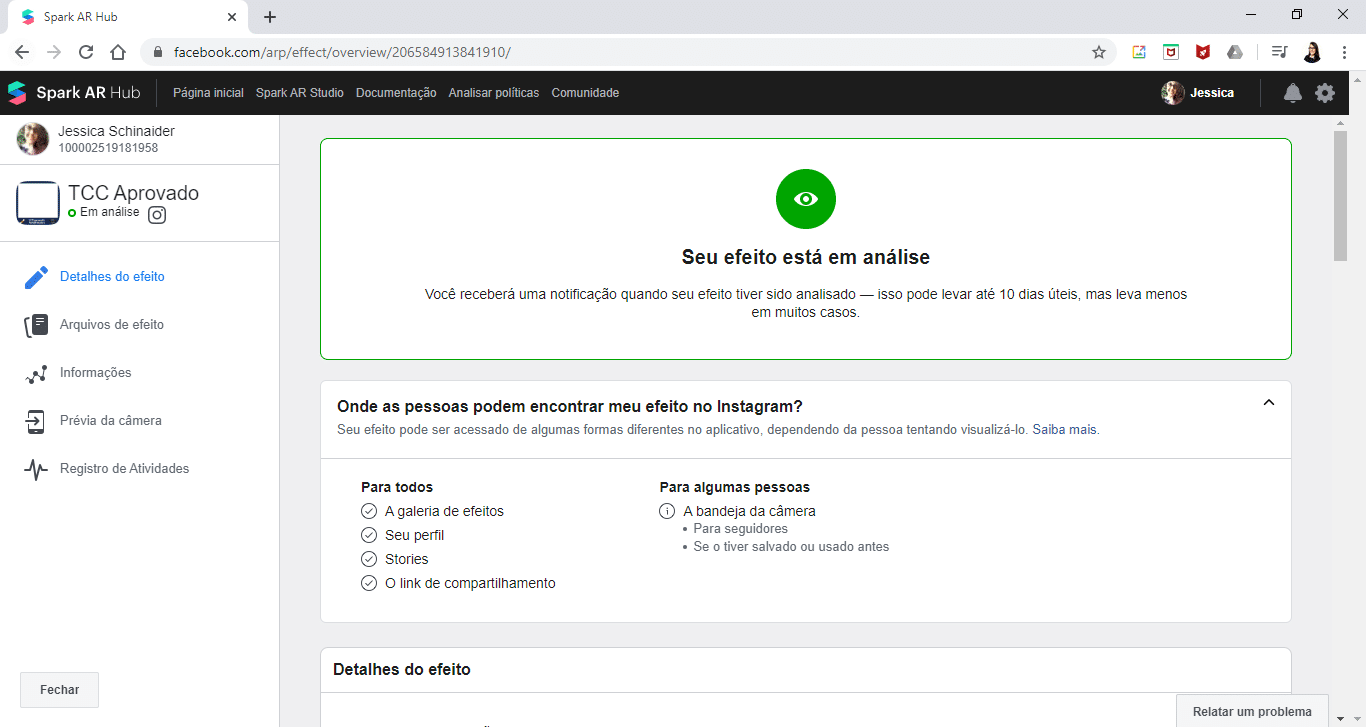Click the Fechar button

[60, 690]
